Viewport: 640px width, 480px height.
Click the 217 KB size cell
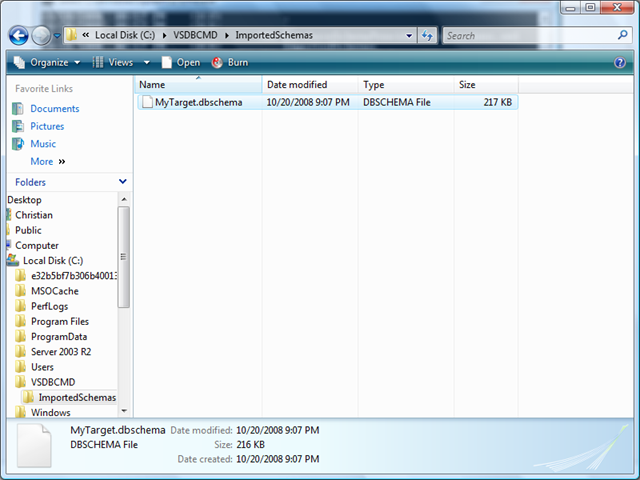(498, 102)
